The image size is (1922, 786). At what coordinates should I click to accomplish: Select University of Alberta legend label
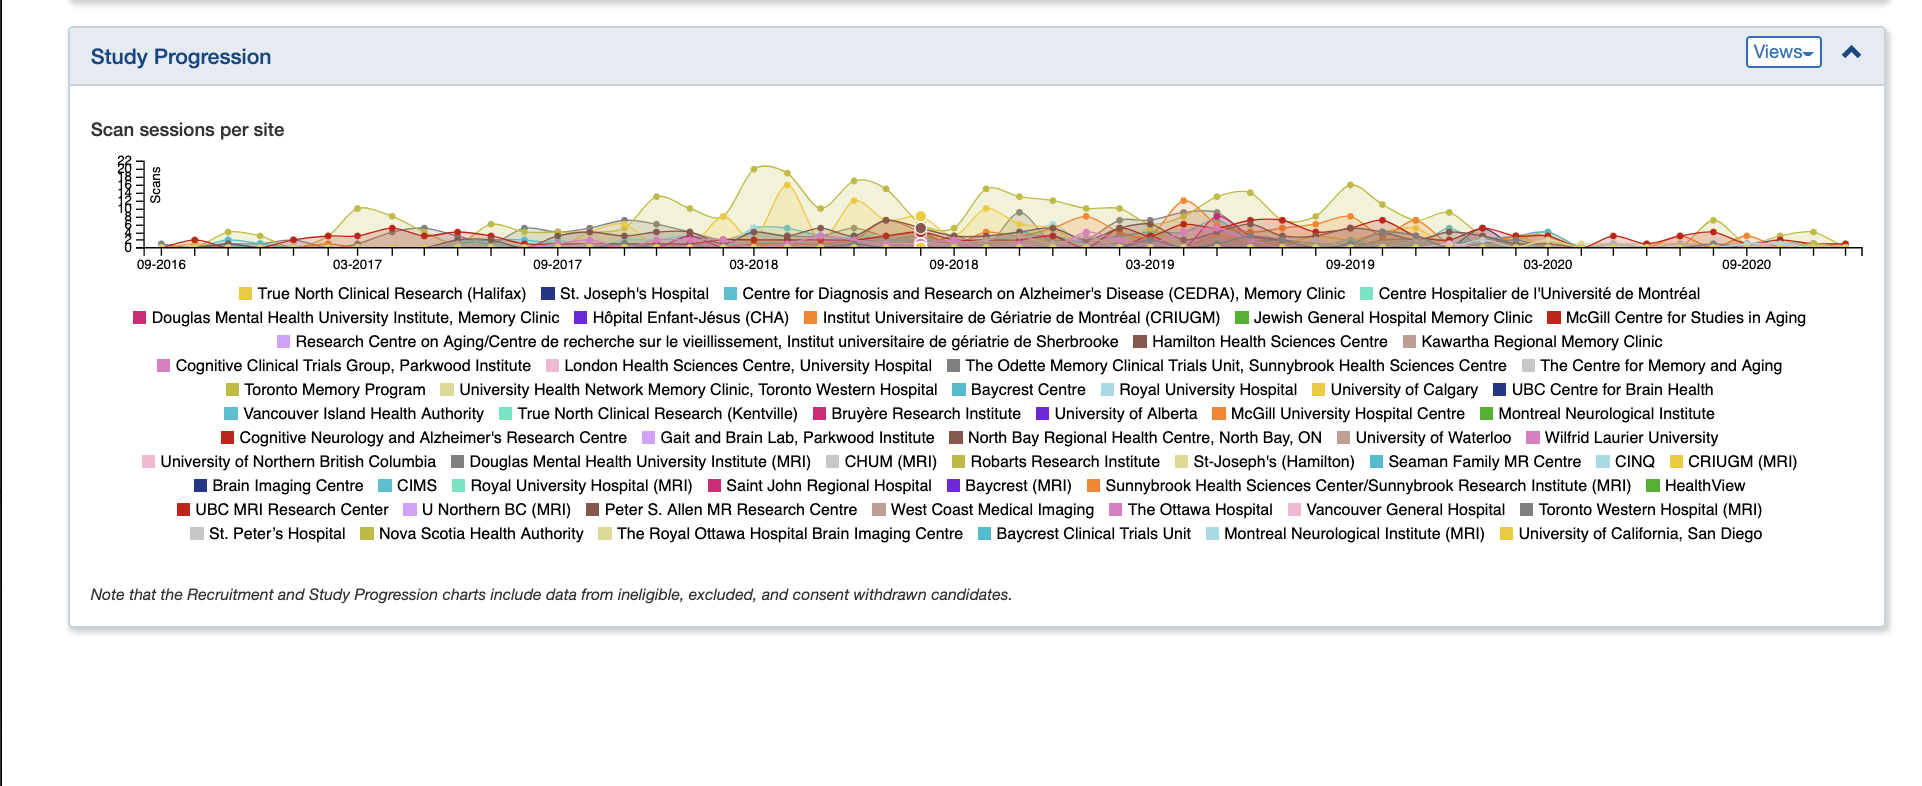(1125, 414)
